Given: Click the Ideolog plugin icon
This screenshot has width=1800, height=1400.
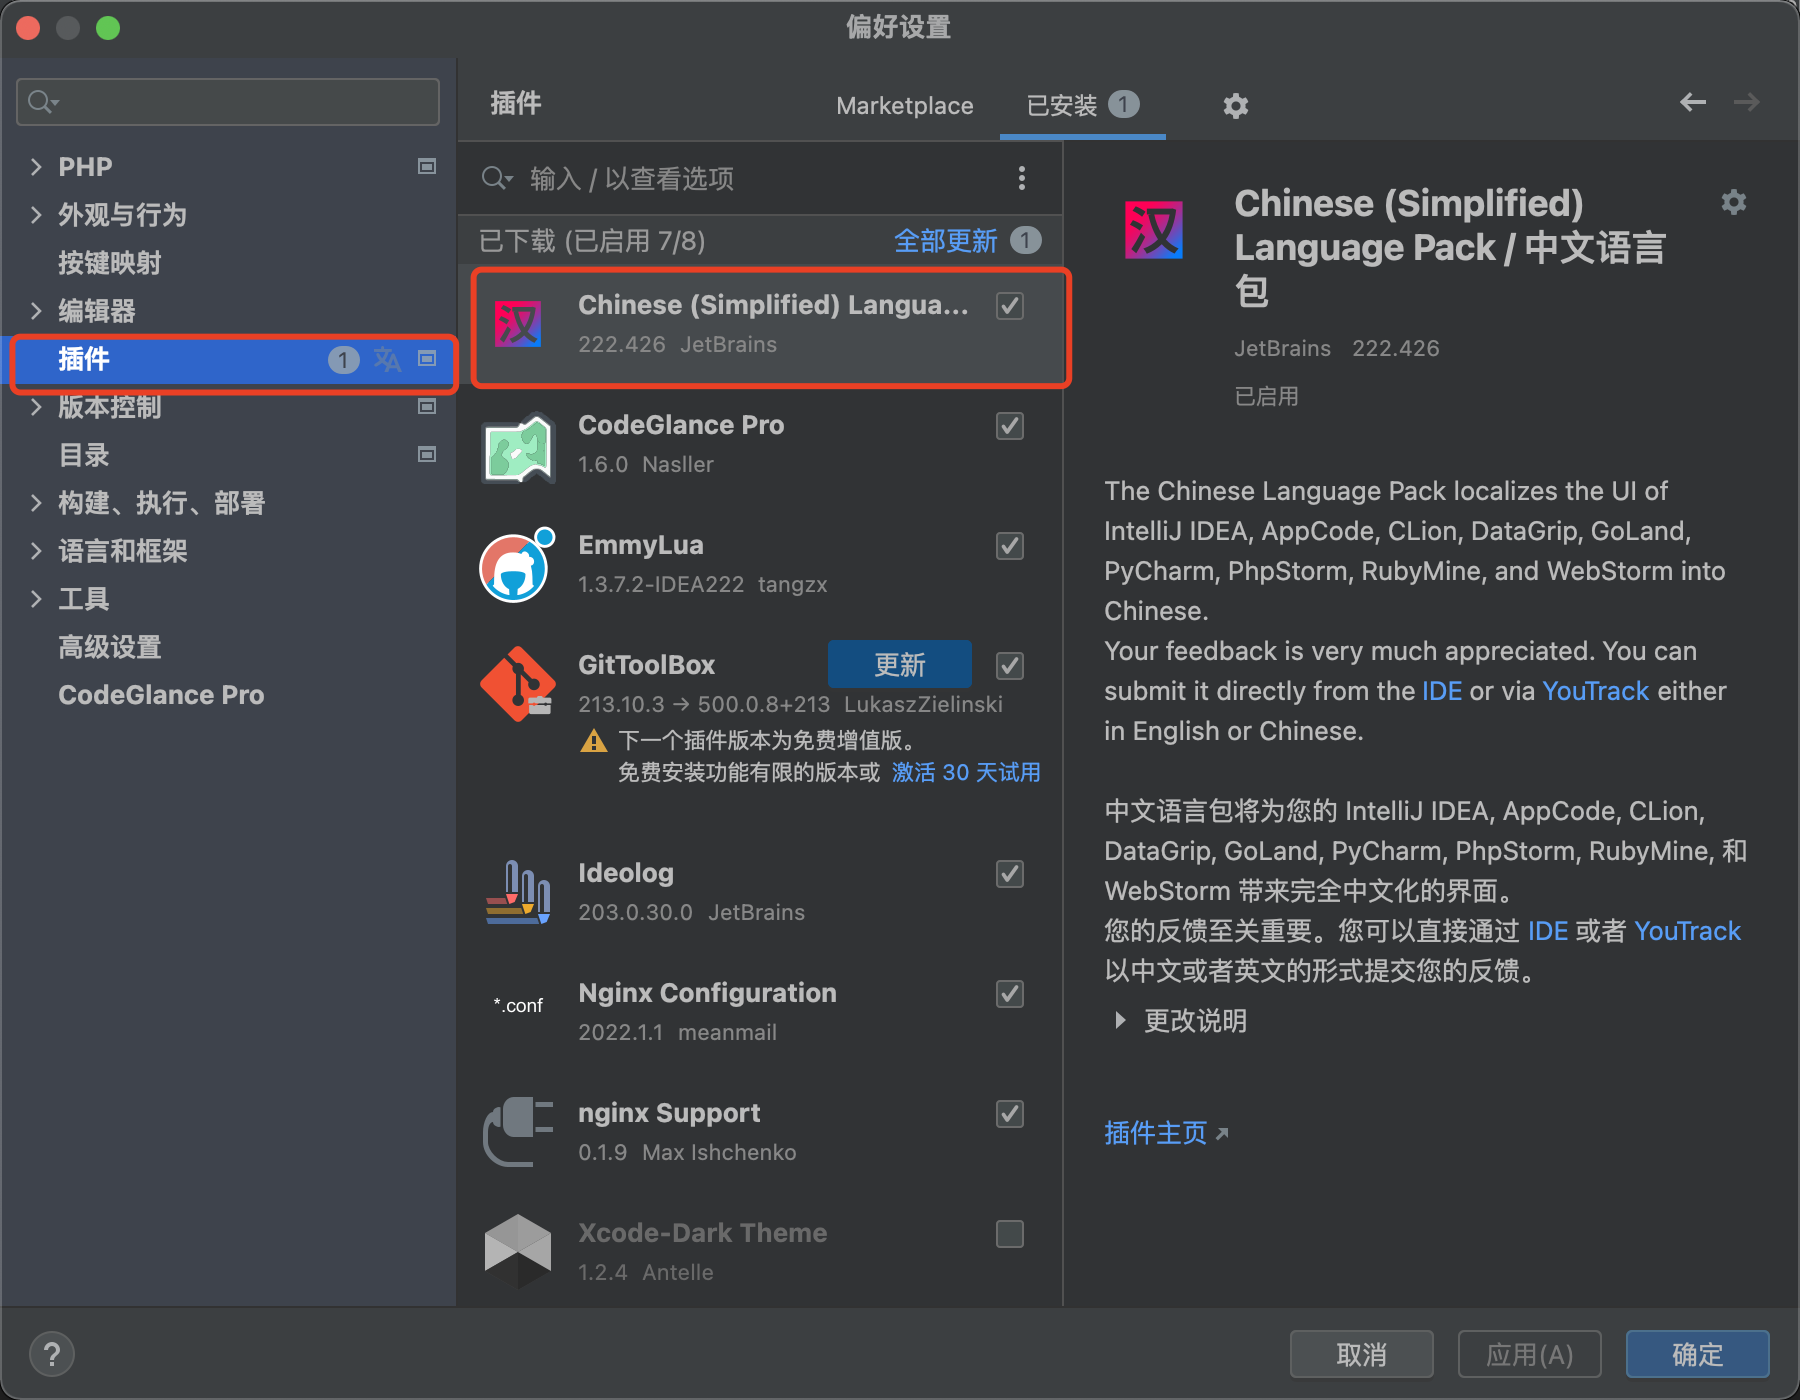Looking at the screenshot, I should [518, 892].
